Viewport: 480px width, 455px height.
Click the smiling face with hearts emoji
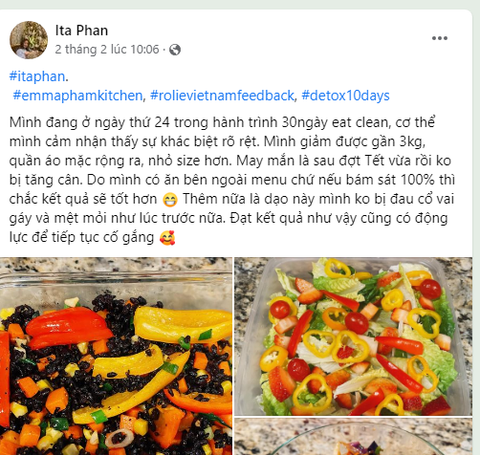(x=167, y=238)
